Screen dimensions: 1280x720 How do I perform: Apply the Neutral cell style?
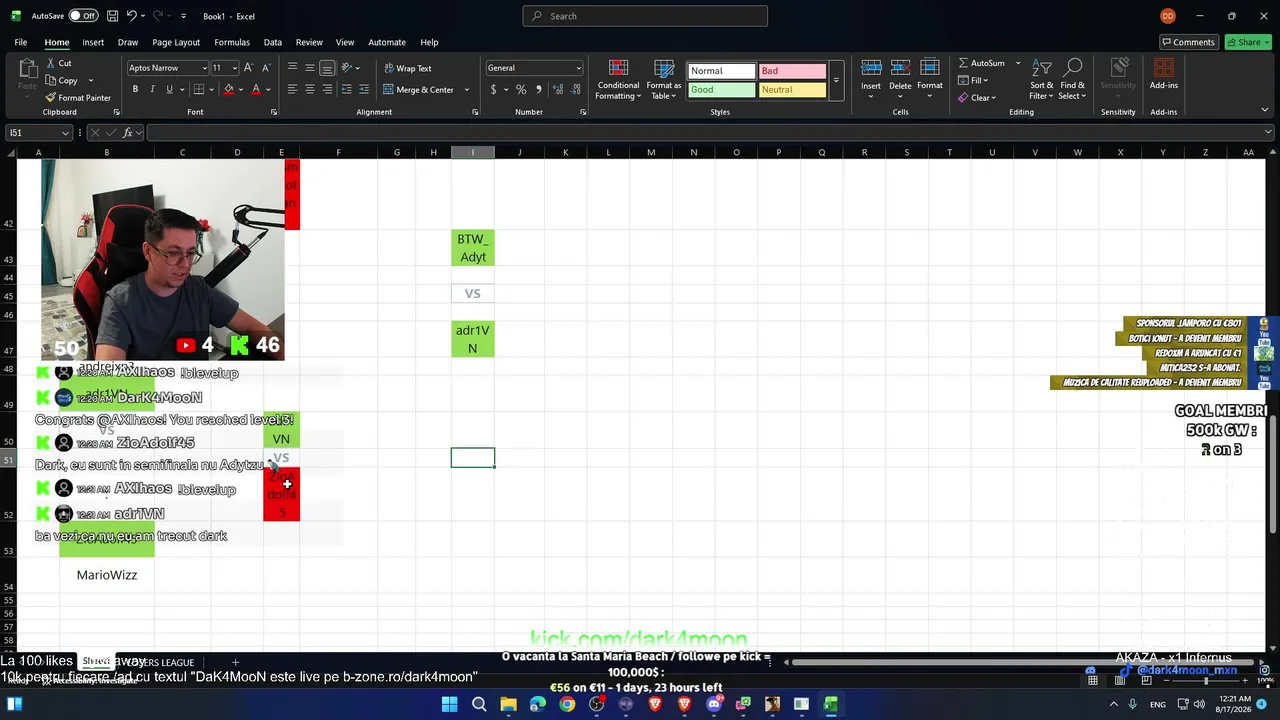point(792,90)
